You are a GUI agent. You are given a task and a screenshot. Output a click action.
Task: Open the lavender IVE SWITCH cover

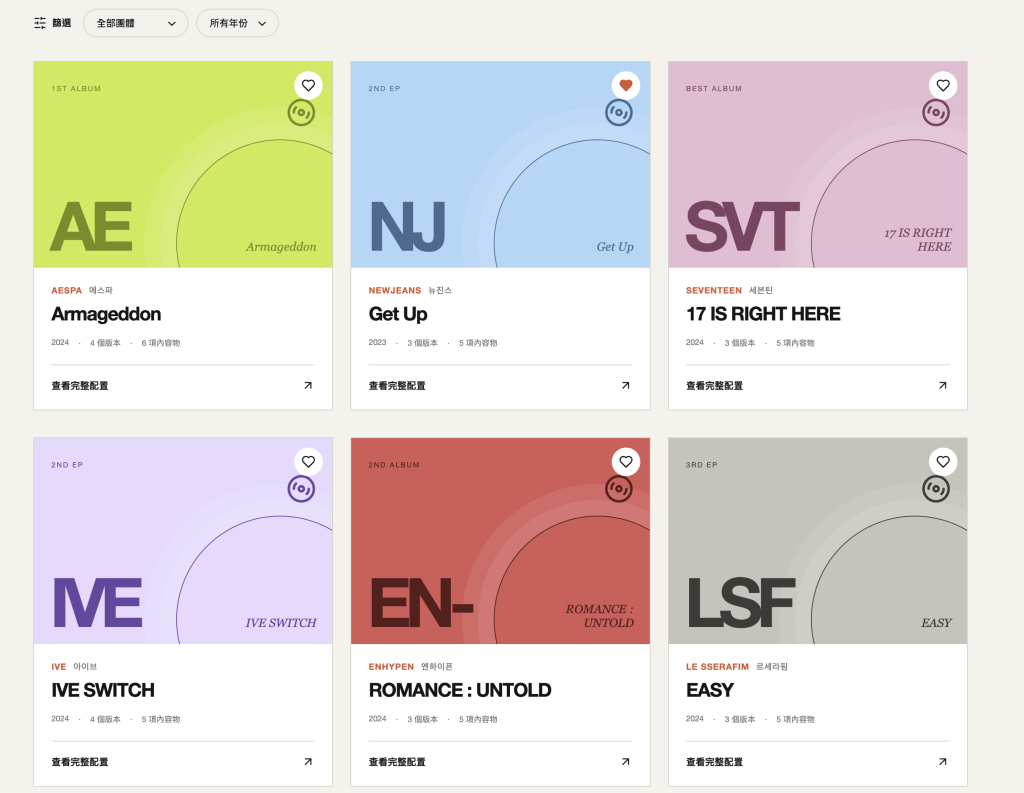click(183, 541)
